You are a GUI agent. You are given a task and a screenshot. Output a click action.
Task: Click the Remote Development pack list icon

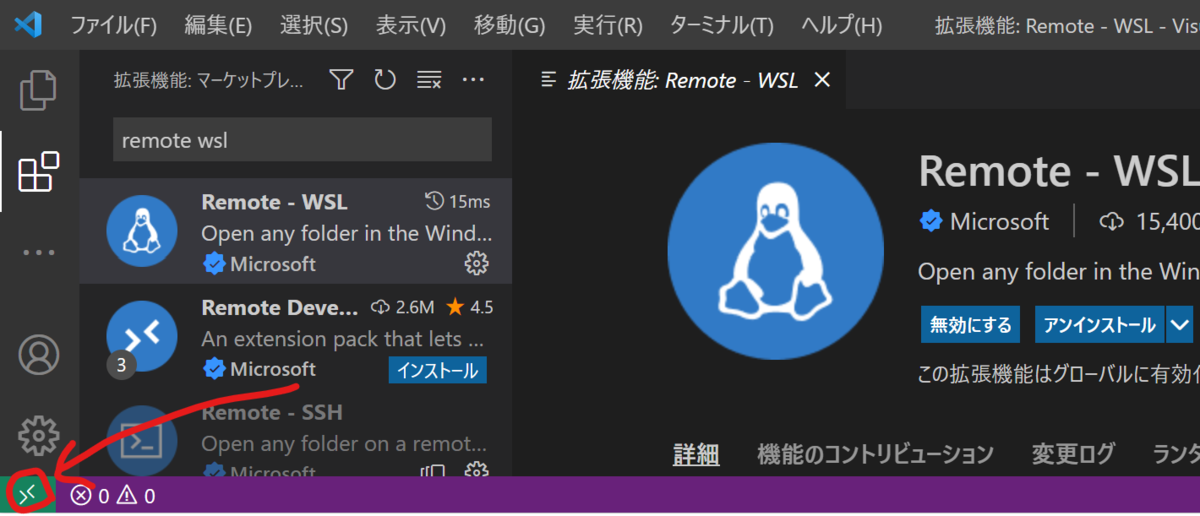point(141,337)
